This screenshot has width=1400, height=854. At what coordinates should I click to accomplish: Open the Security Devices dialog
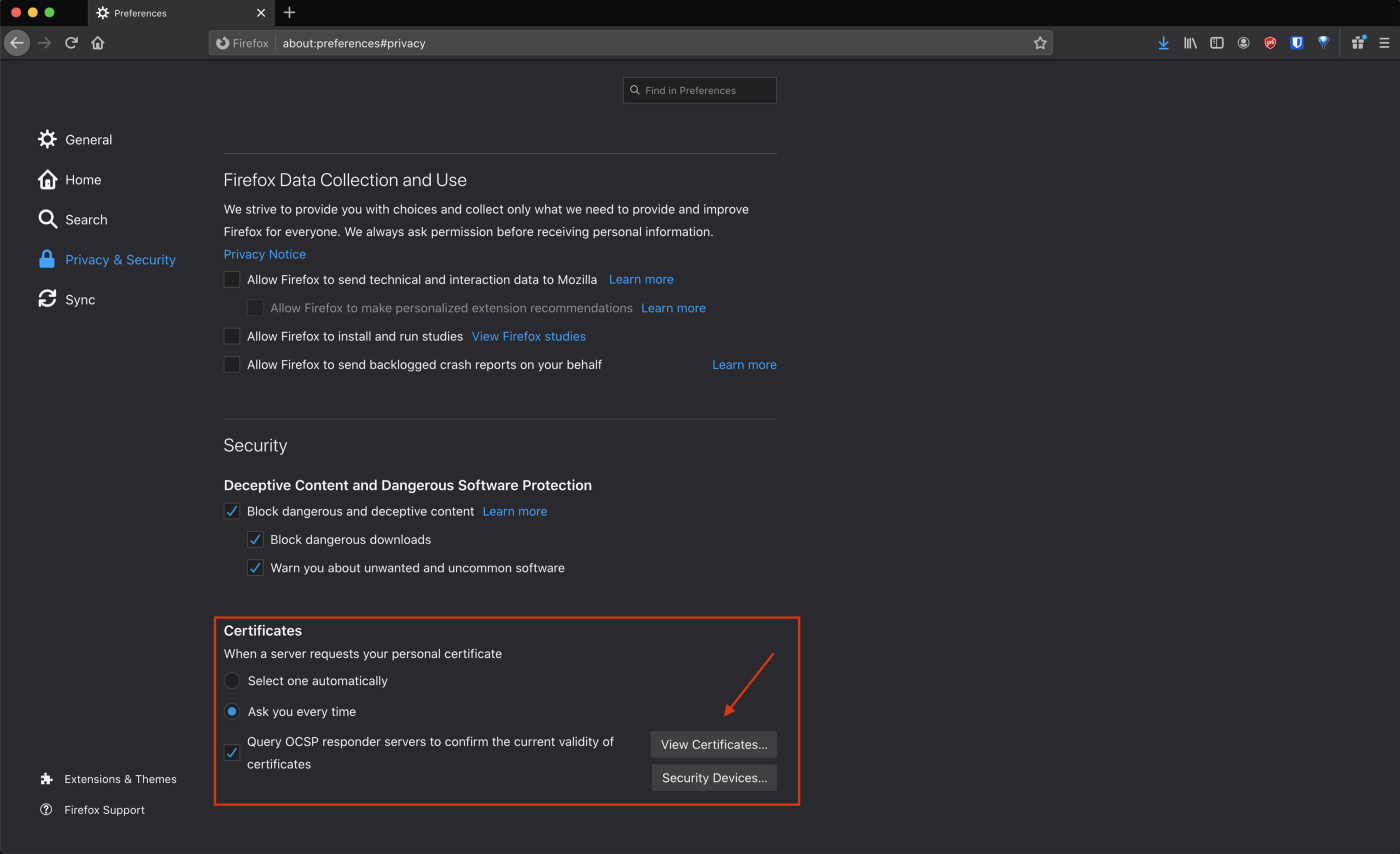714,778
